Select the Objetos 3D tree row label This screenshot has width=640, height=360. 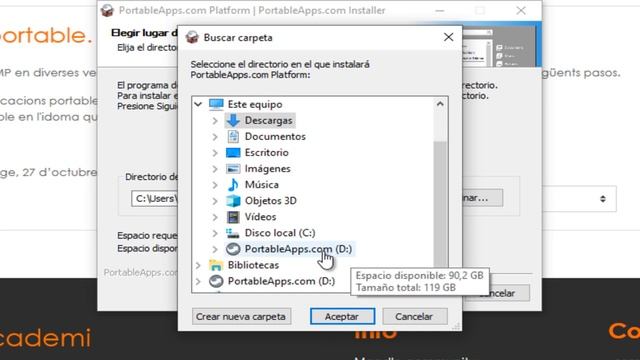(271, 201)
